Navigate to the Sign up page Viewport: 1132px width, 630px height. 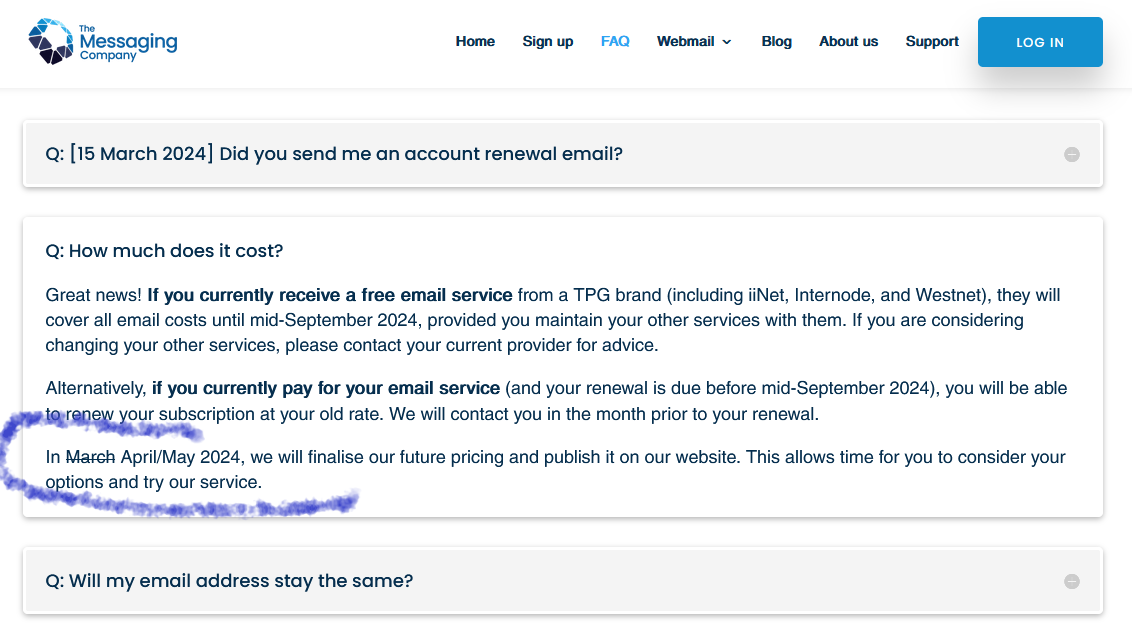pos(547,41)
